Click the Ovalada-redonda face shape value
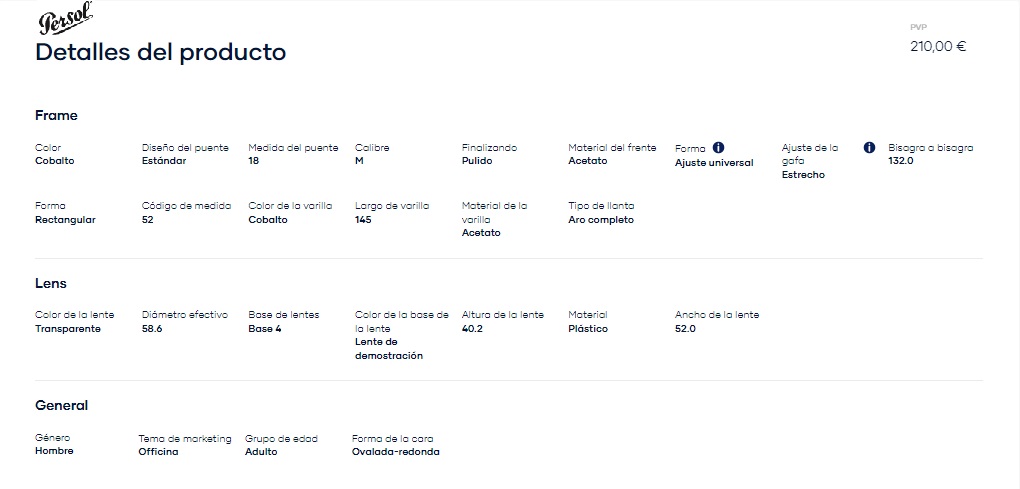Viewport: 1020px width, 489px height. point(396,452)
